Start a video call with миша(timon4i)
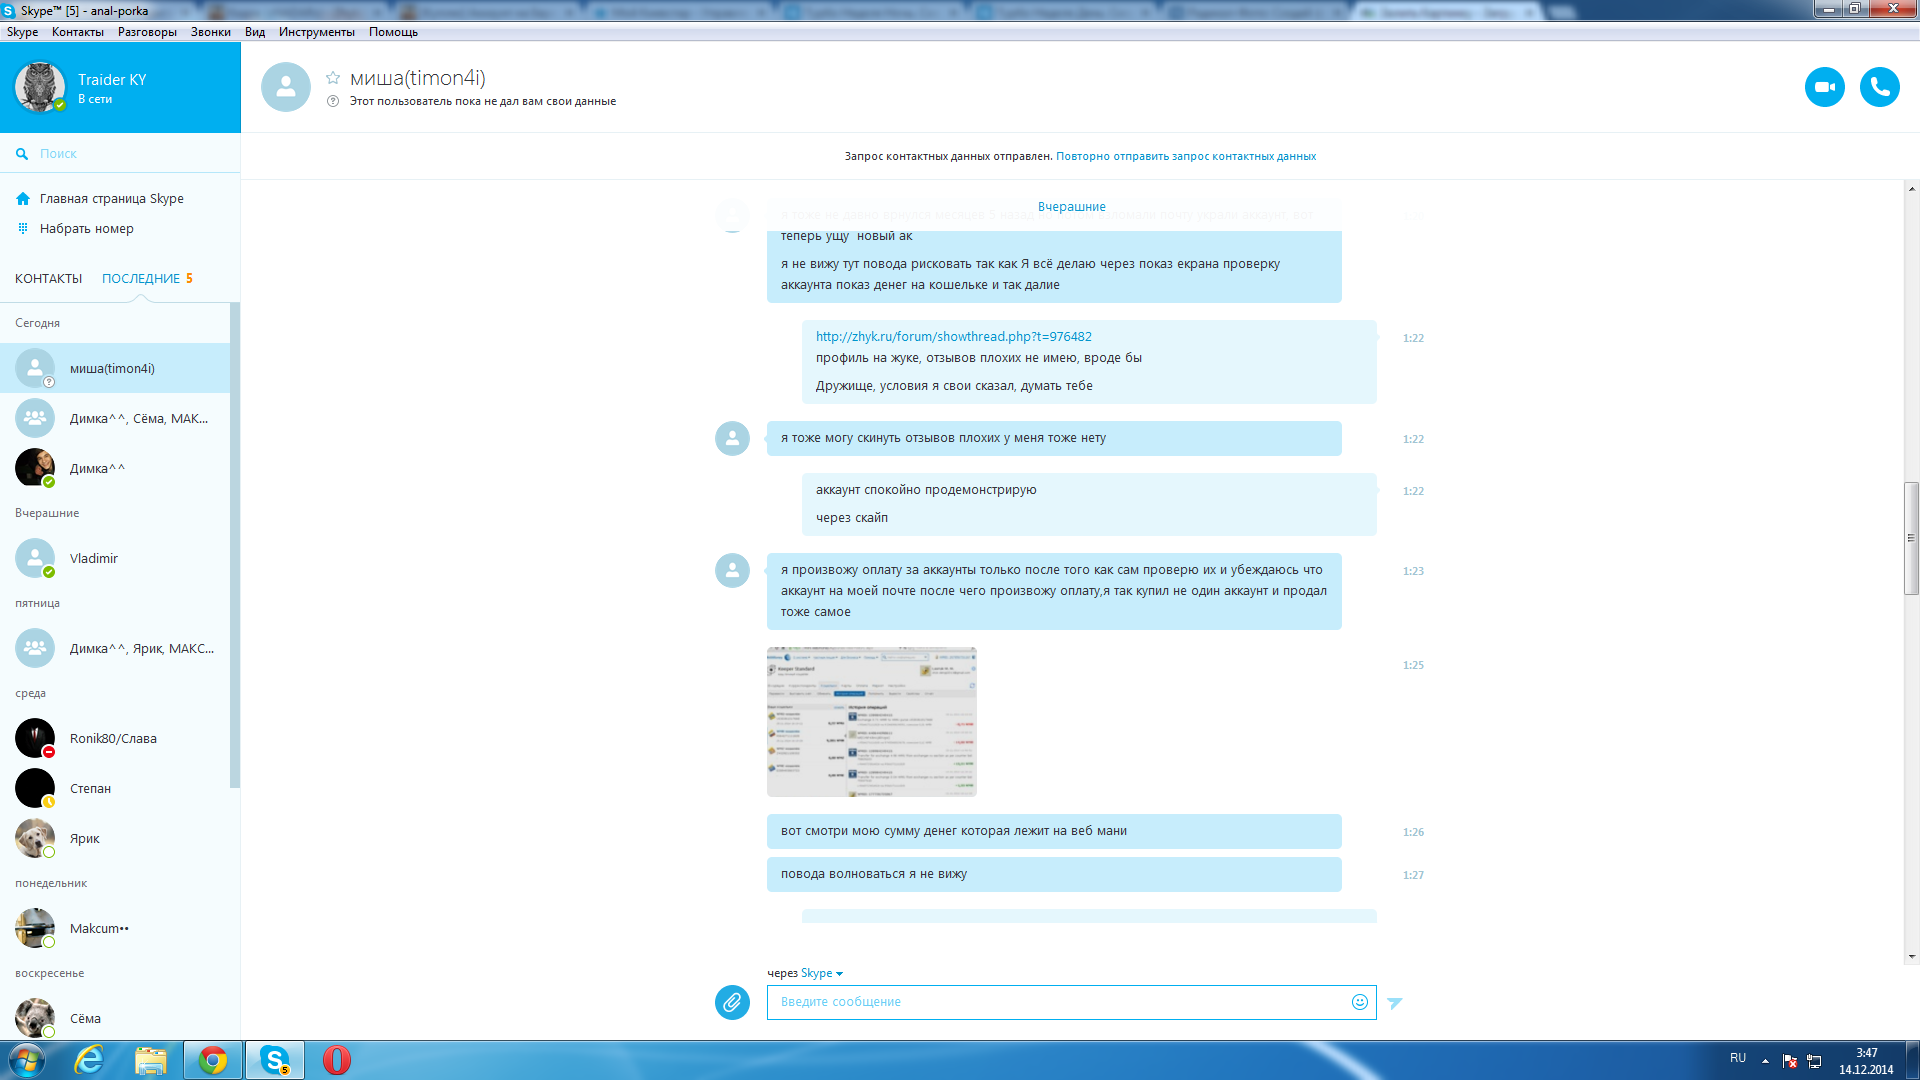 (x=1824, y=87)
